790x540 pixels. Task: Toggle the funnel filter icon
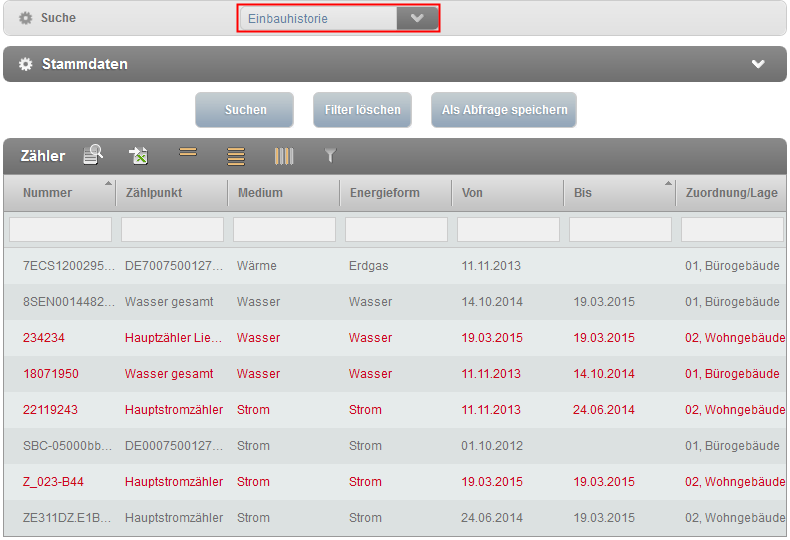(x=331, y=155)
